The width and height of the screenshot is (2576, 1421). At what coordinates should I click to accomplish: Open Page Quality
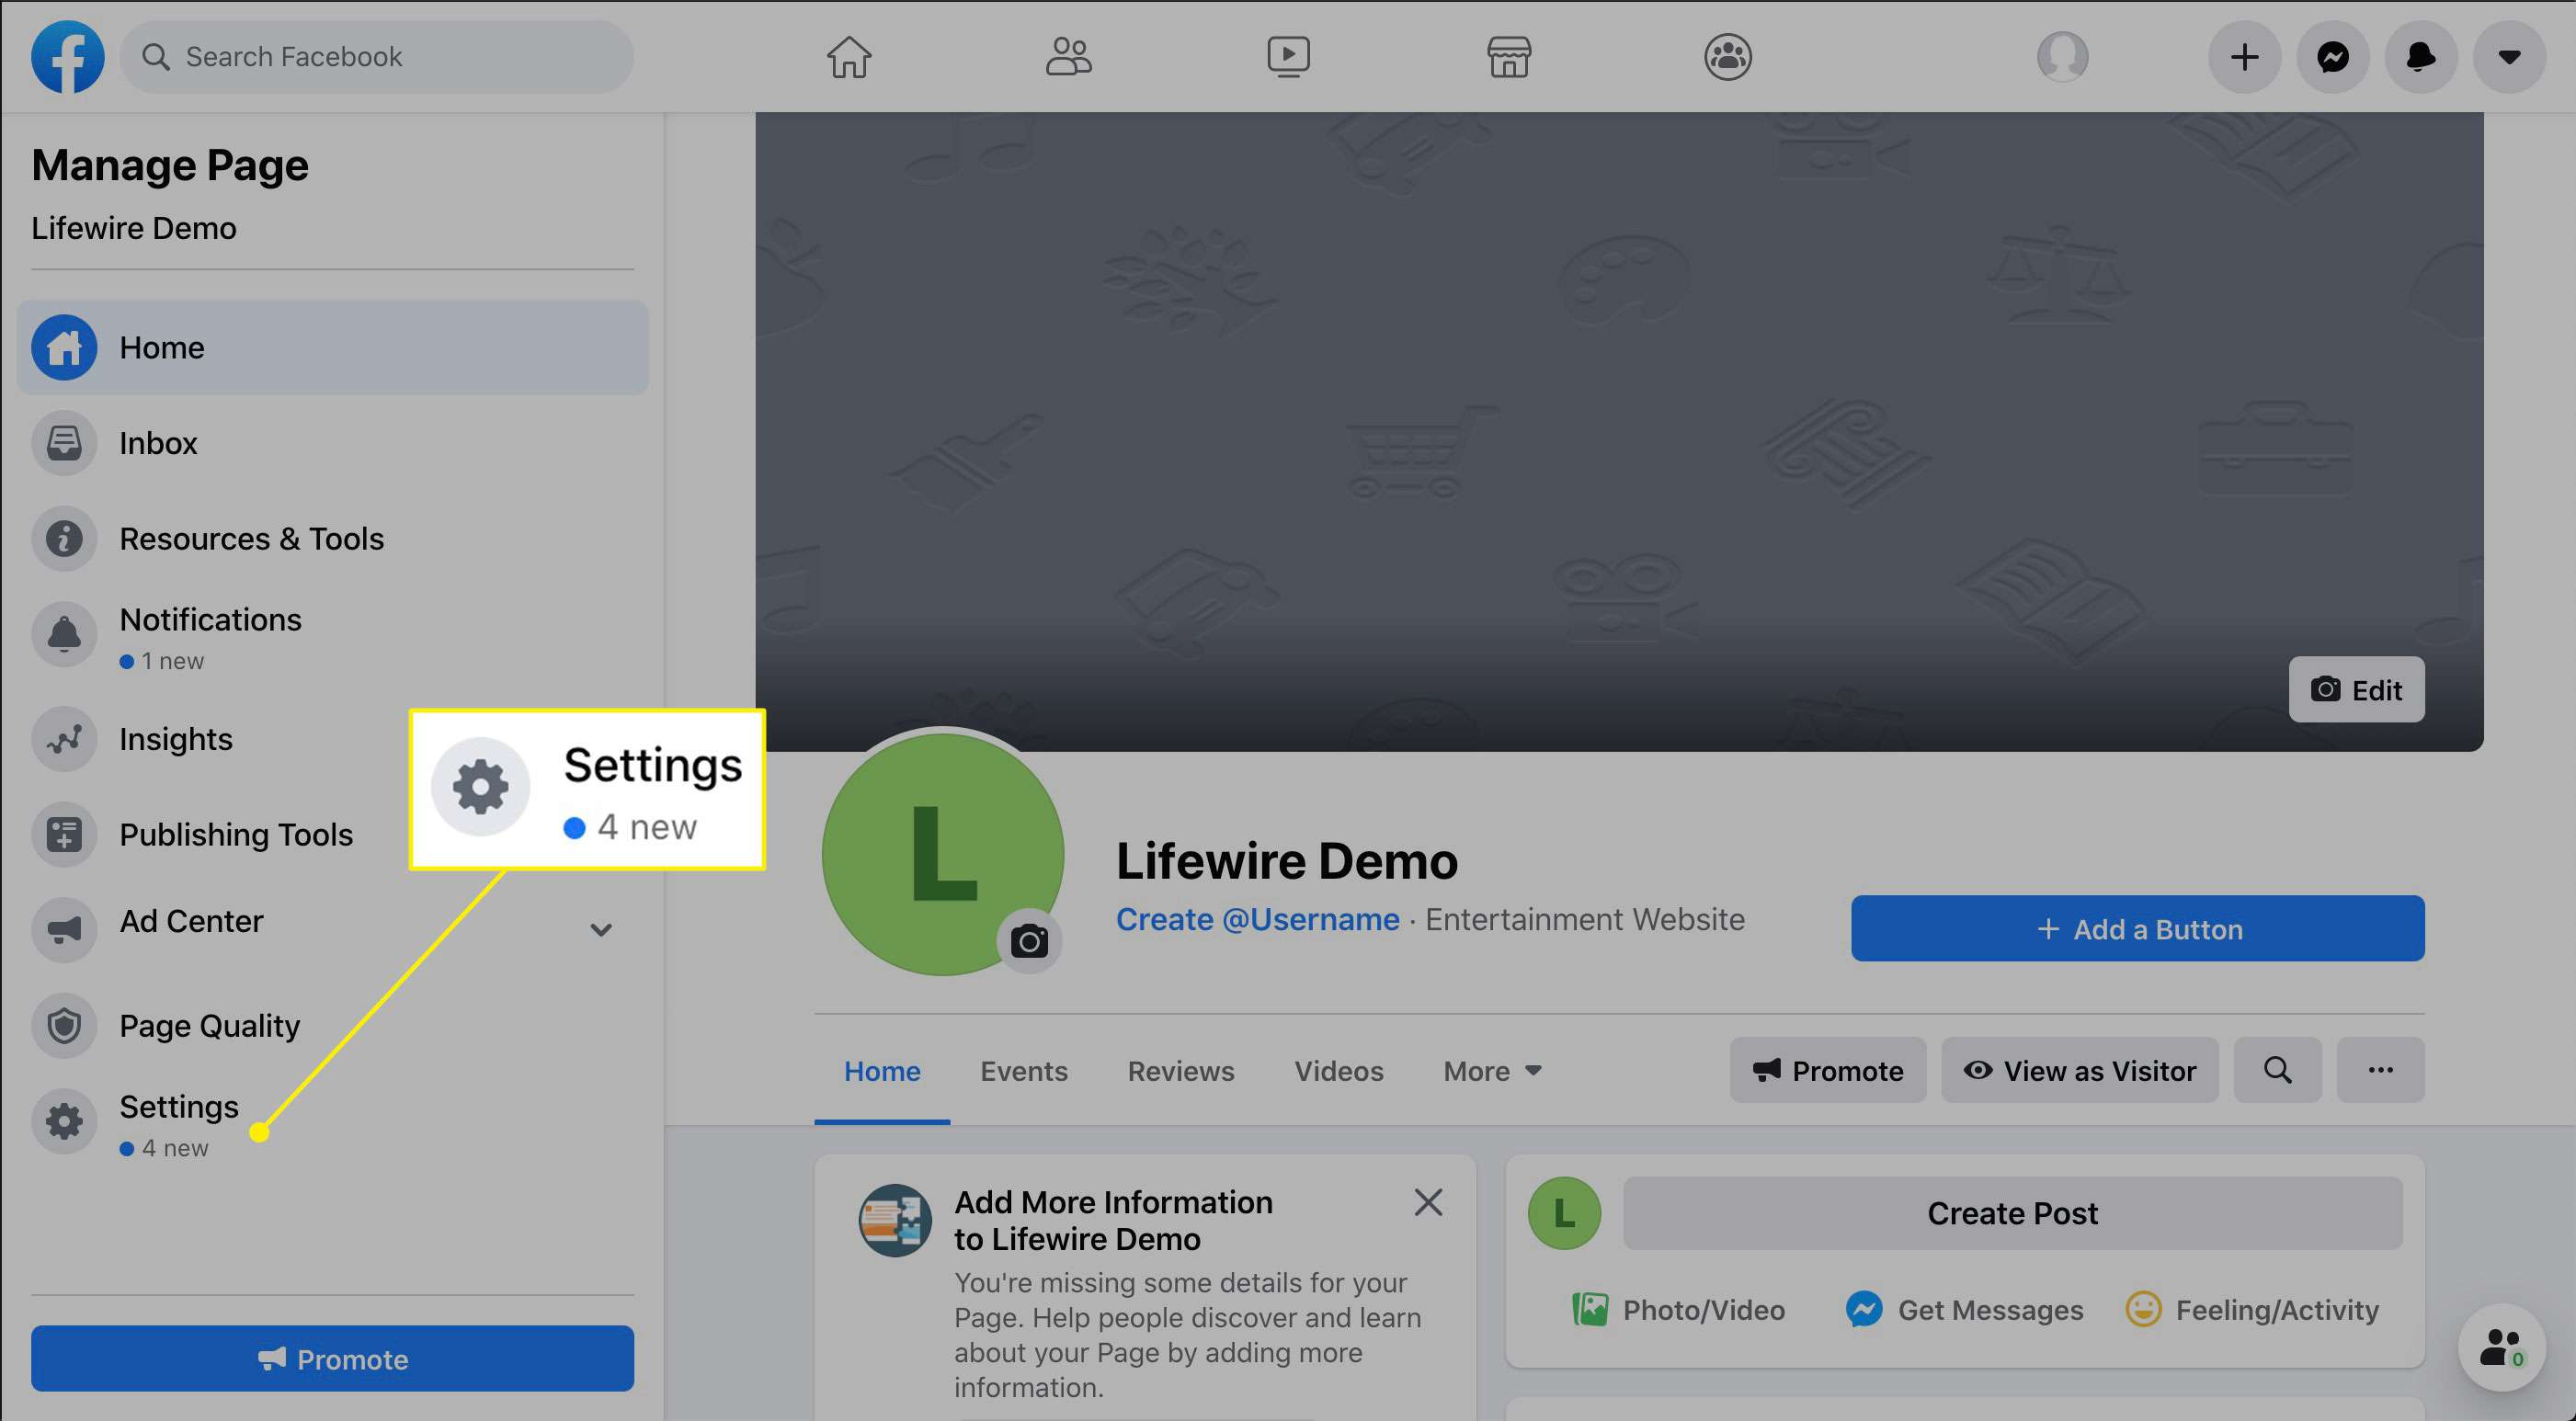(333, 1026)
